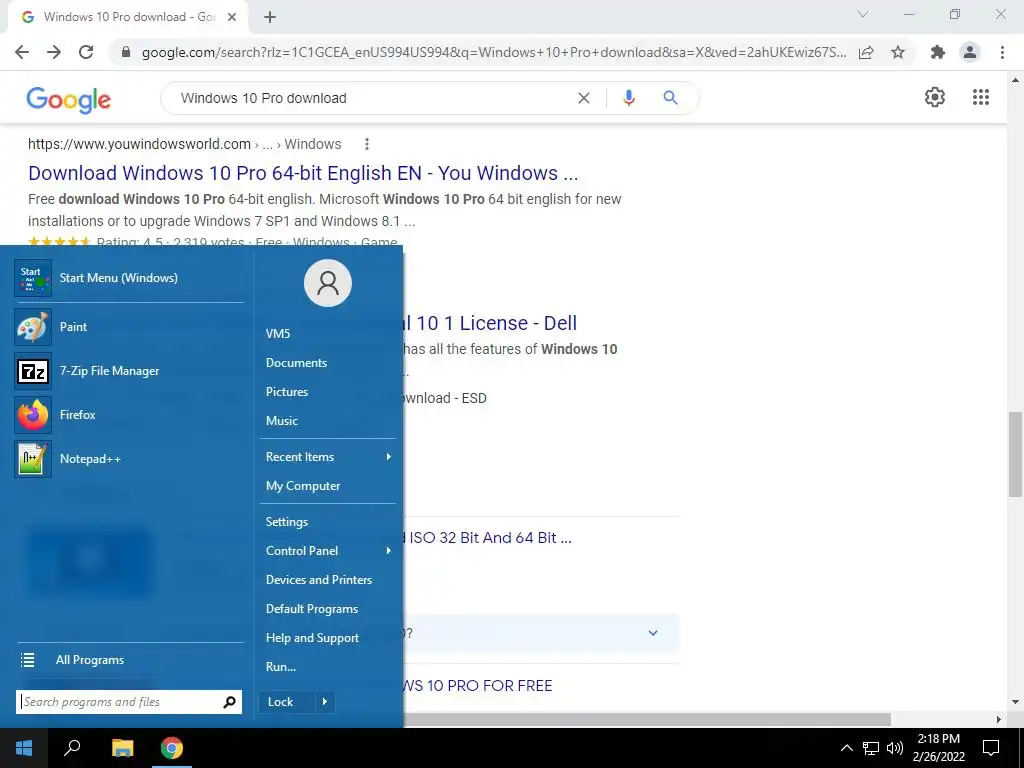Click start menu search magnifier icon

click(x=229, y=702)
